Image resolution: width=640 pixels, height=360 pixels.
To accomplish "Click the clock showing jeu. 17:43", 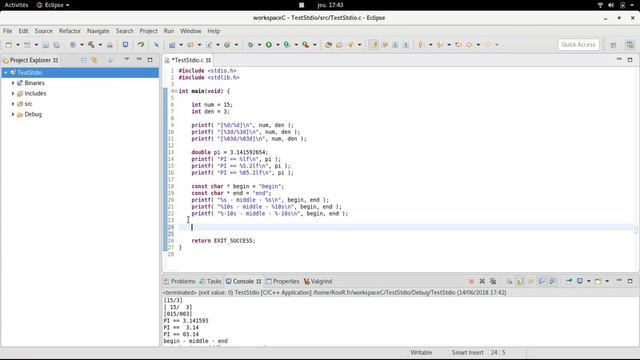I will tap(330, 5).
